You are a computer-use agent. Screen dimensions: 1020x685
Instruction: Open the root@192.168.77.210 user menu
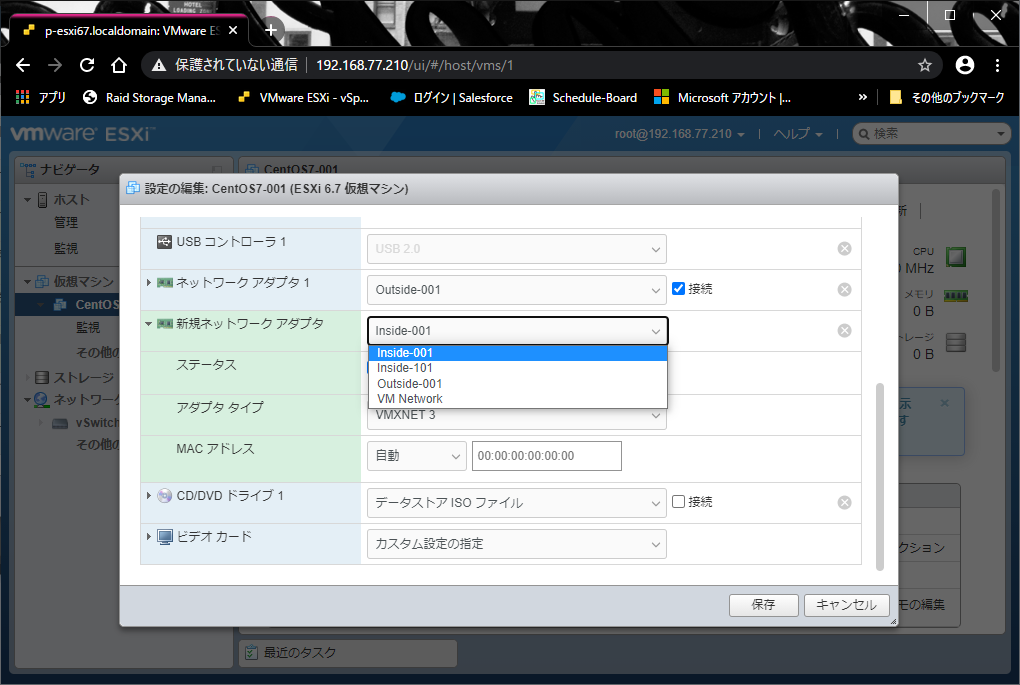pos(679,133)
